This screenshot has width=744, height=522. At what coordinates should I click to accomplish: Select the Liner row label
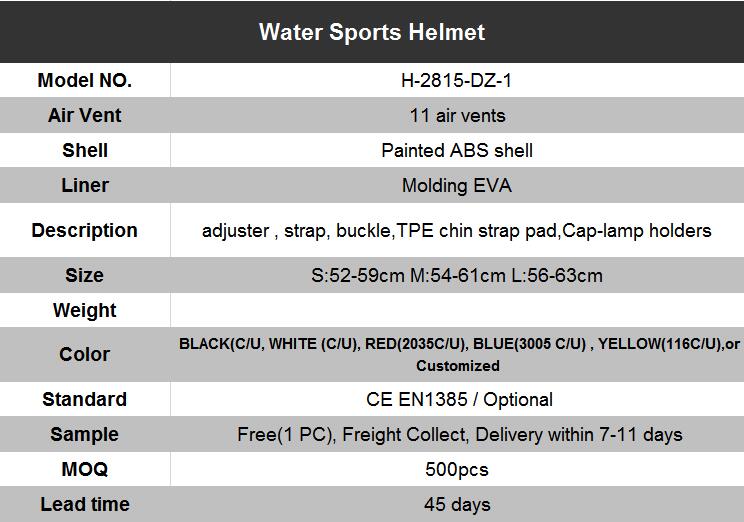point(85,185)
